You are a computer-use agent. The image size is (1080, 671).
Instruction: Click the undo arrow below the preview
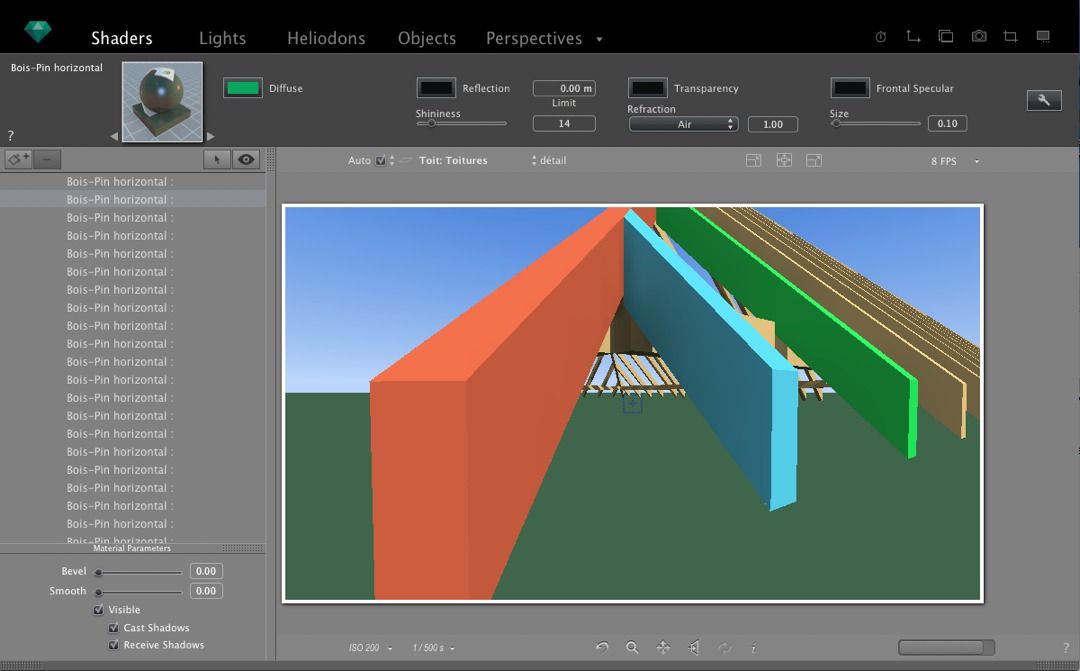coord(602,648)
